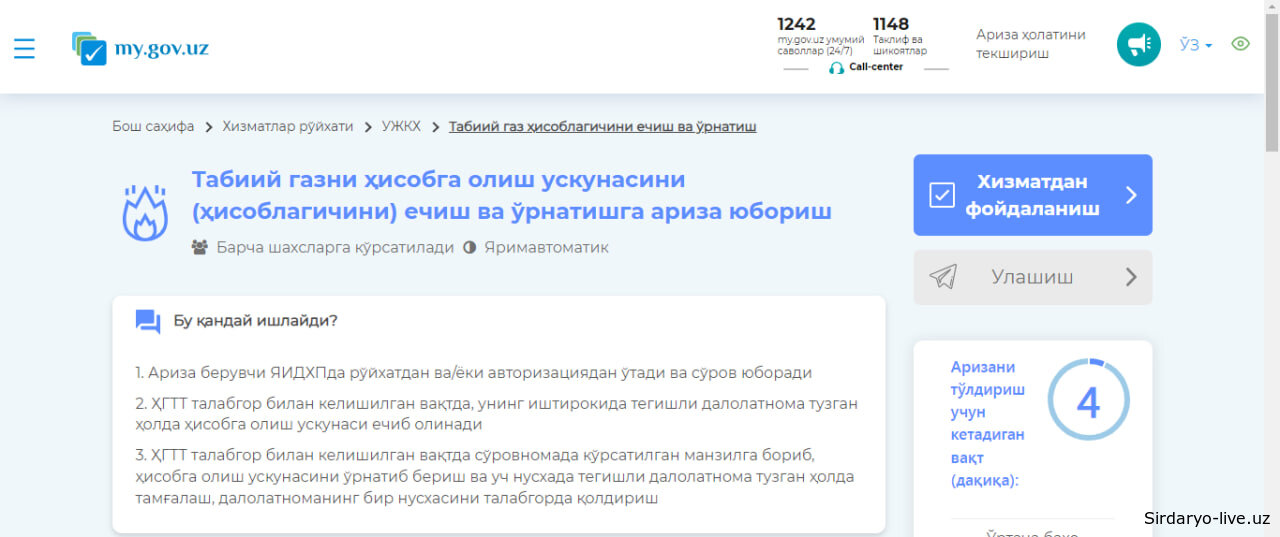The height and width of the screenshot is (537, 1280).
Task: Click the paper plane share icon
Action: (x=942, y=277)
